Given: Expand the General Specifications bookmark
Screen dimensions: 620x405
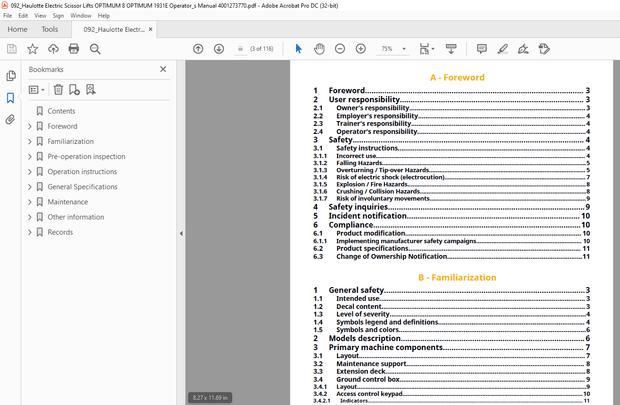Looking at the screenshot, I should [x=30, y=187].
